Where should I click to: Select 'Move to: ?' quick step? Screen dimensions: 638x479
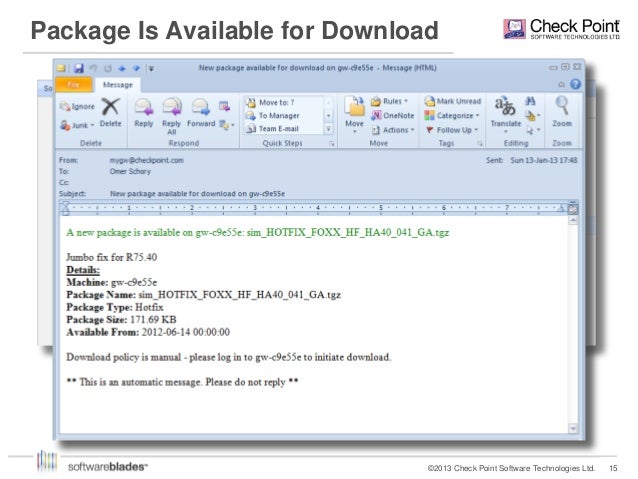point(284,103)
